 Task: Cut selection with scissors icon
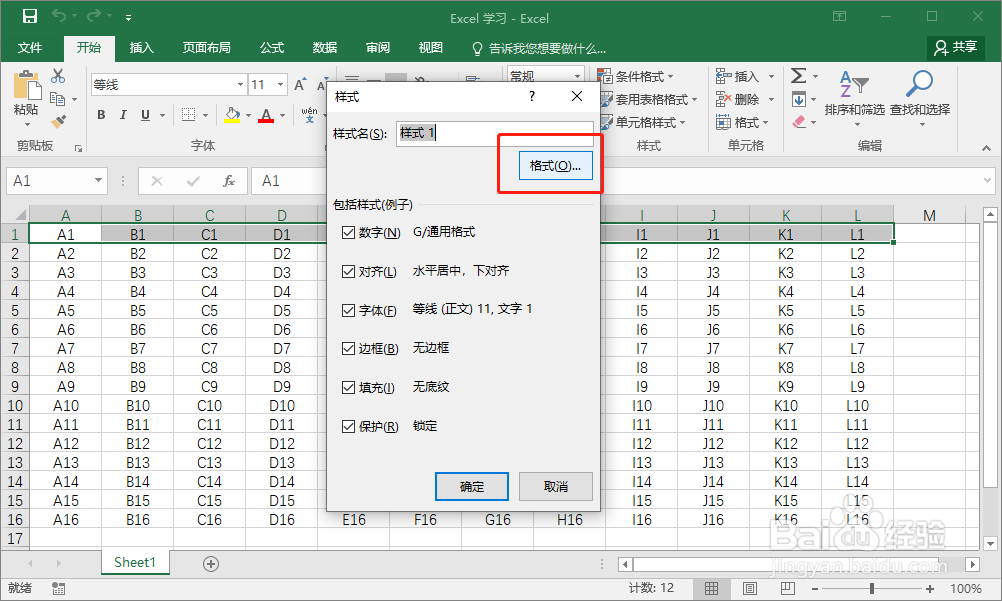coord(58,76)
